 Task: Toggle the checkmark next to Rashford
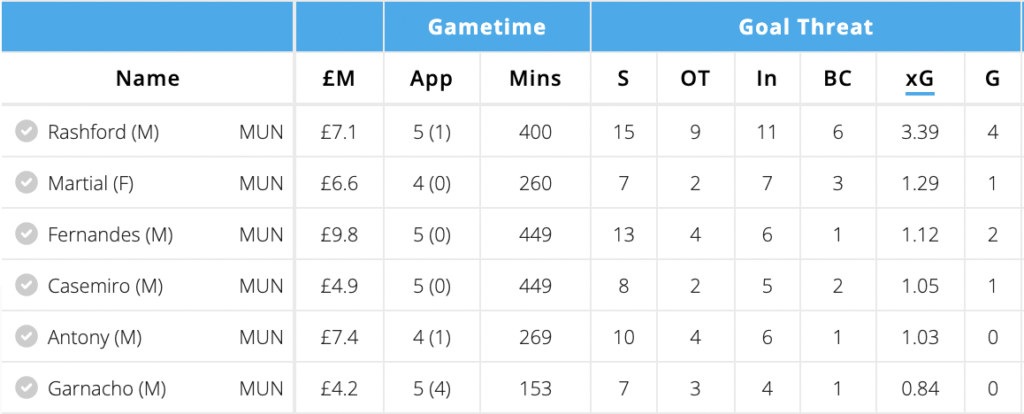tap(27, 131)
